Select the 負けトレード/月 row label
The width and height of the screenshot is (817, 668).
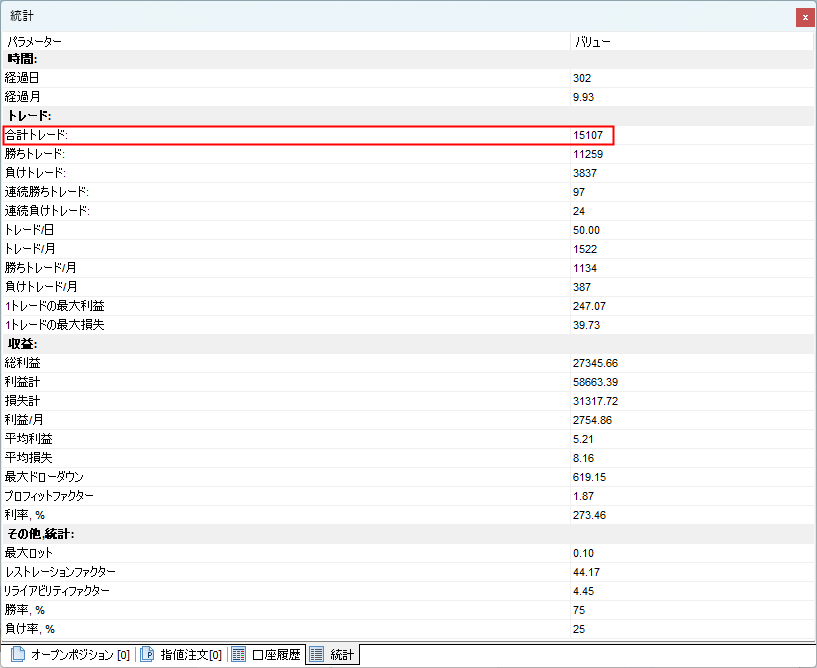[x=41, y=287]
